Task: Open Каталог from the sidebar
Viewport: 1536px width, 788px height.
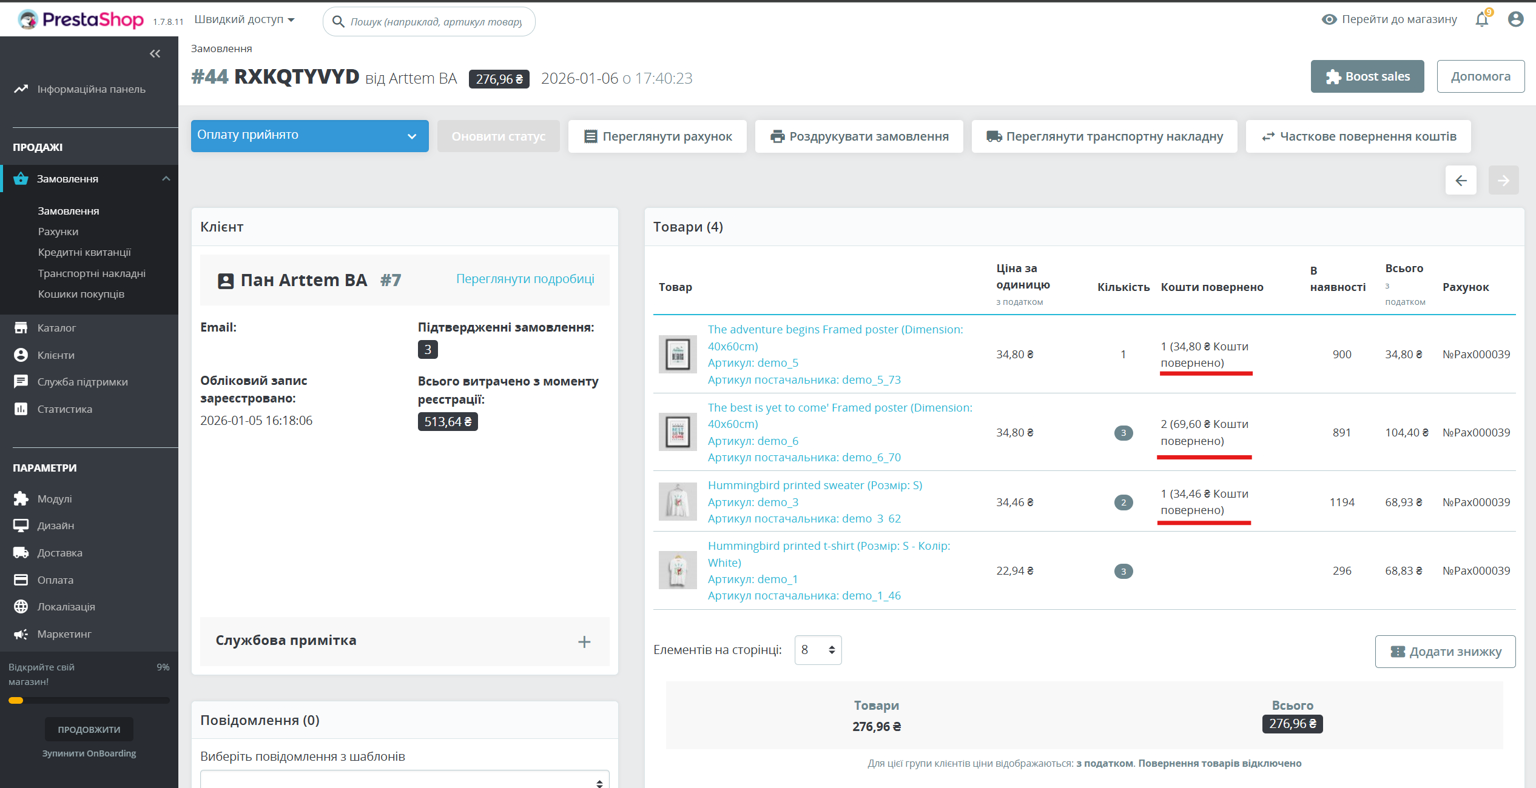Action: coord(56,328)
